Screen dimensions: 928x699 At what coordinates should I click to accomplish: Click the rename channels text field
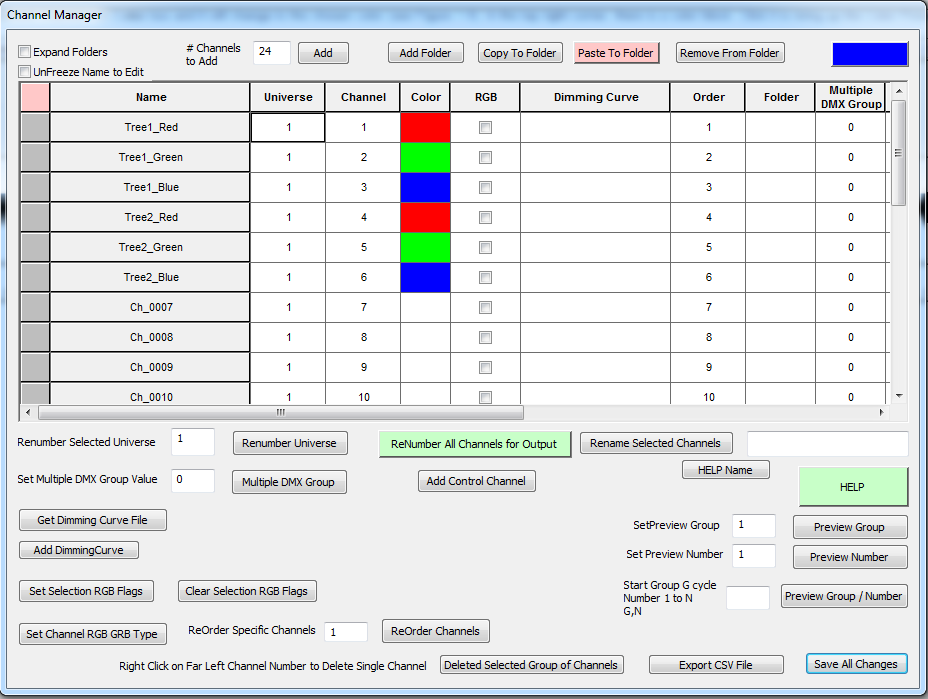[x=827, y=444]
